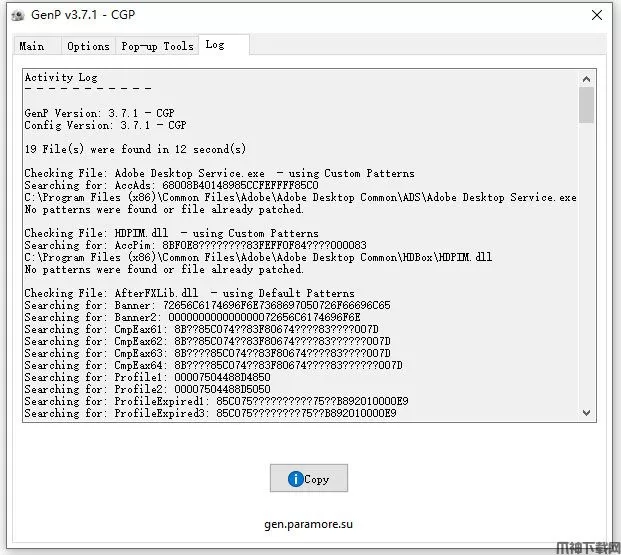Click the HDBox\HDPIM.dll path line

[258, 257]
